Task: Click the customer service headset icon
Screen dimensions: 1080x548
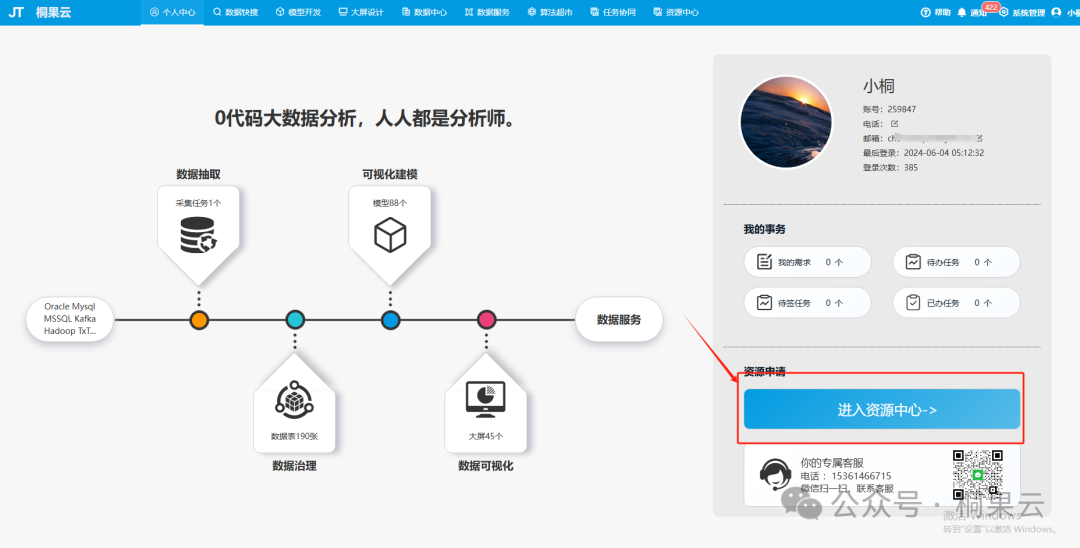Action: pyautogui.click(x=774, y=475)
